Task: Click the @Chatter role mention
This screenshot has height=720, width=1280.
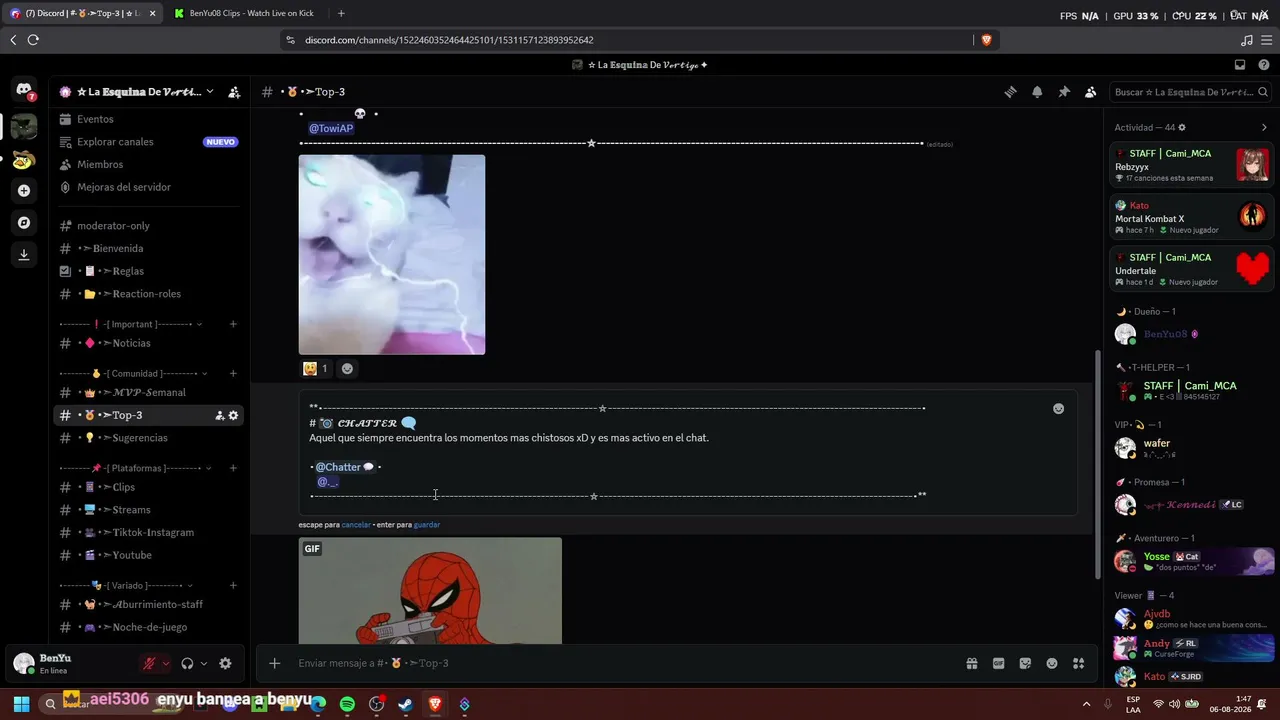Action: 345,467
